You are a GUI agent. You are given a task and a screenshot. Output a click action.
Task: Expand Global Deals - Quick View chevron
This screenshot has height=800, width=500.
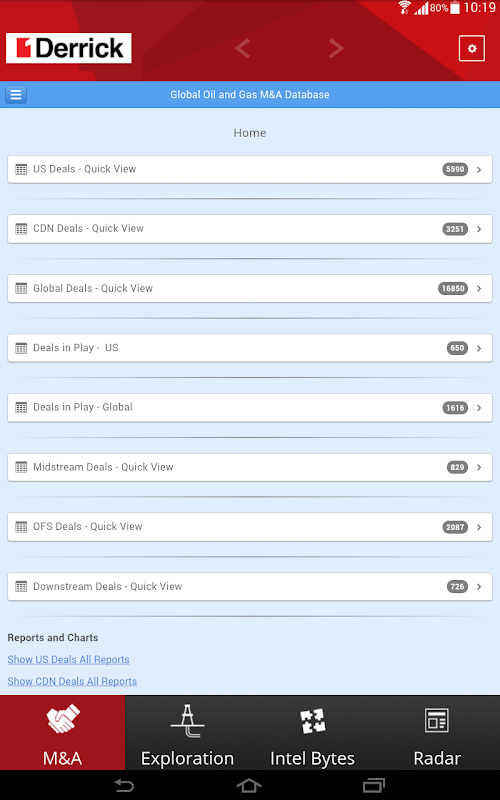[479, 289]
